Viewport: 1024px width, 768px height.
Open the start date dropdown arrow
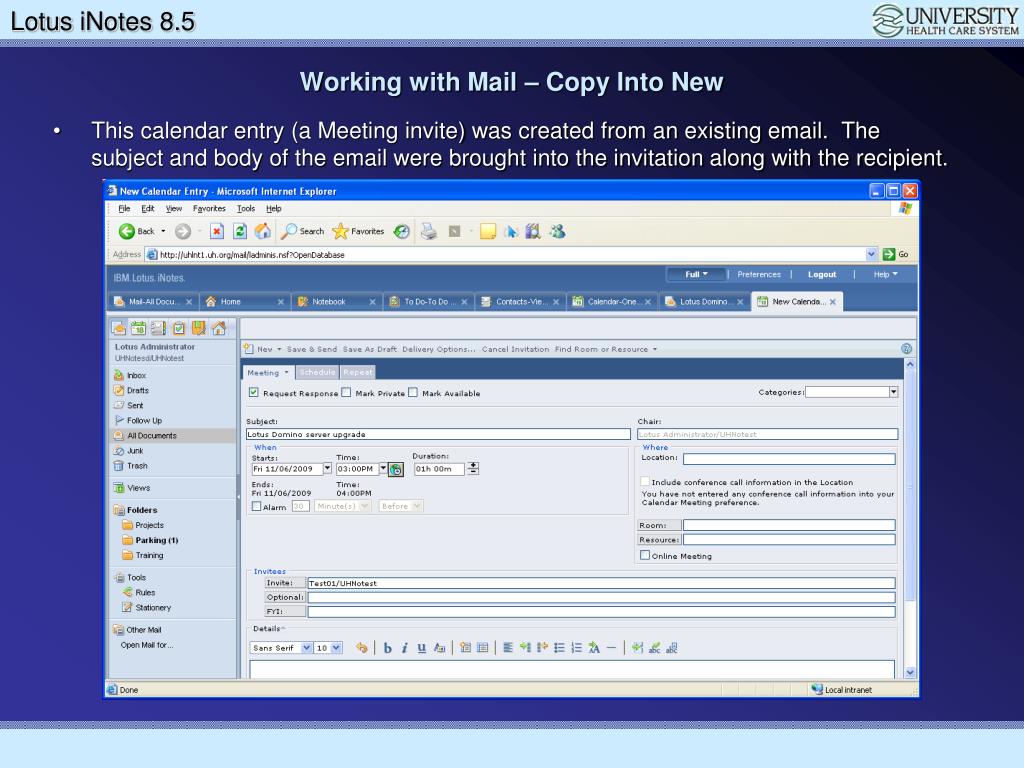pyautogui.click(x=327, y=468)
